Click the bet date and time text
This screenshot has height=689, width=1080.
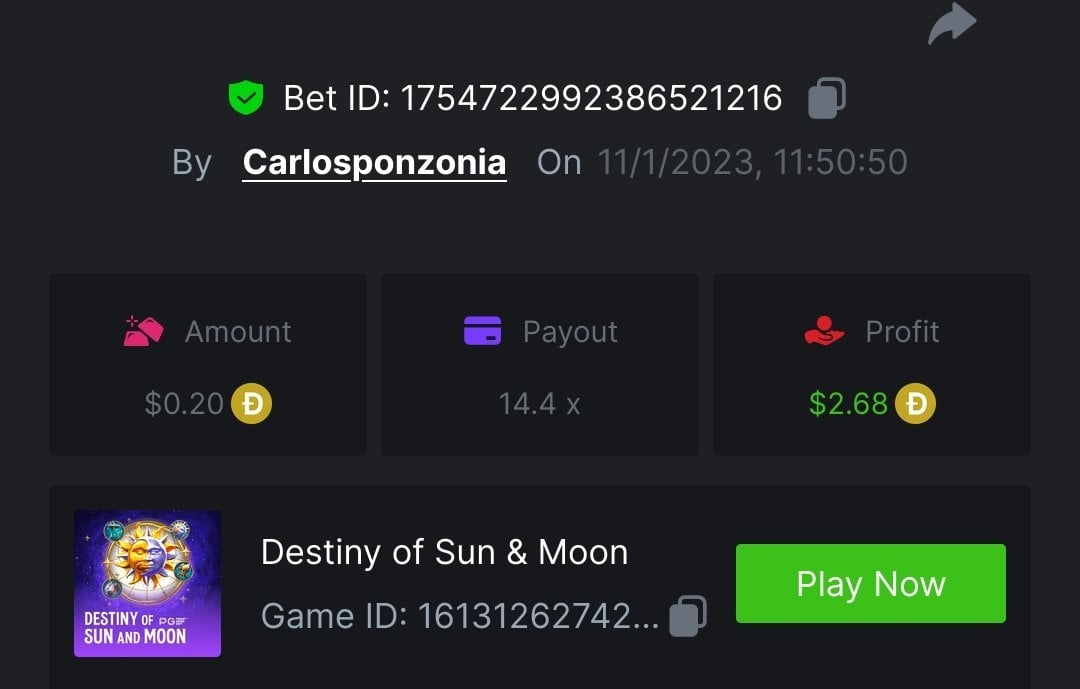coord(752,162)
